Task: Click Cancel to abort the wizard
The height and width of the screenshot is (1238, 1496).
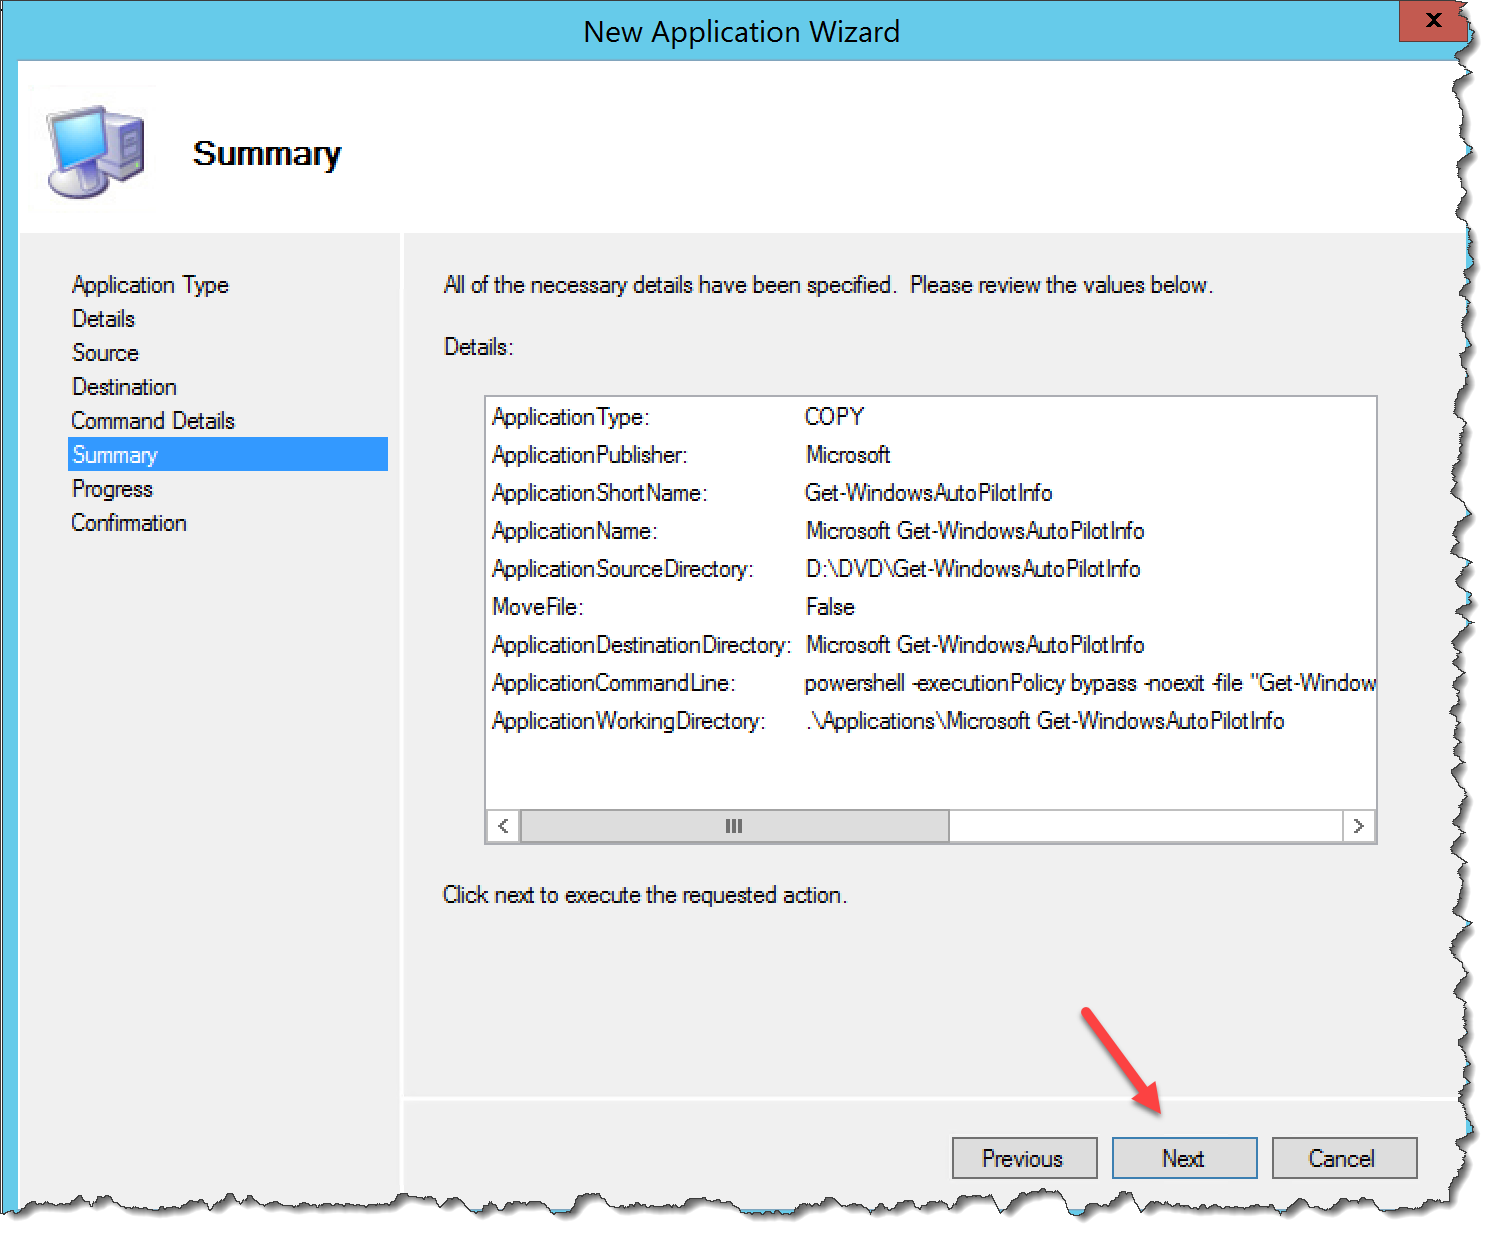Action: [x=1344, y=1158]
